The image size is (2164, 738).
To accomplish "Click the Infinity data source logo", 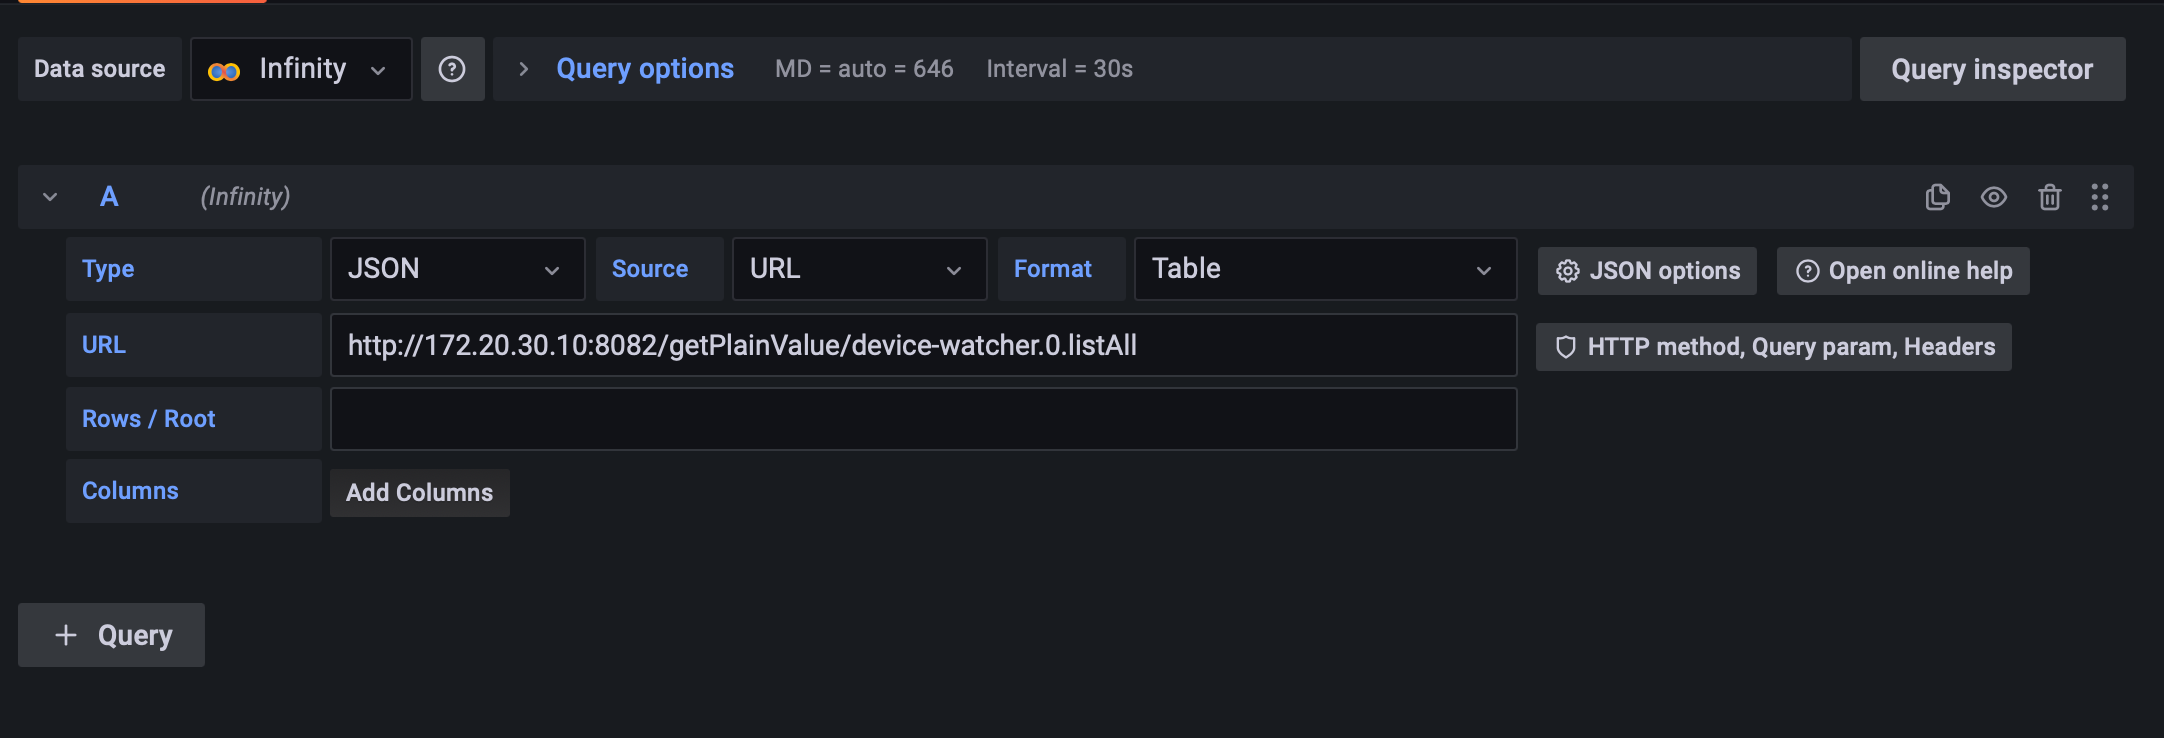I will 224,71.
